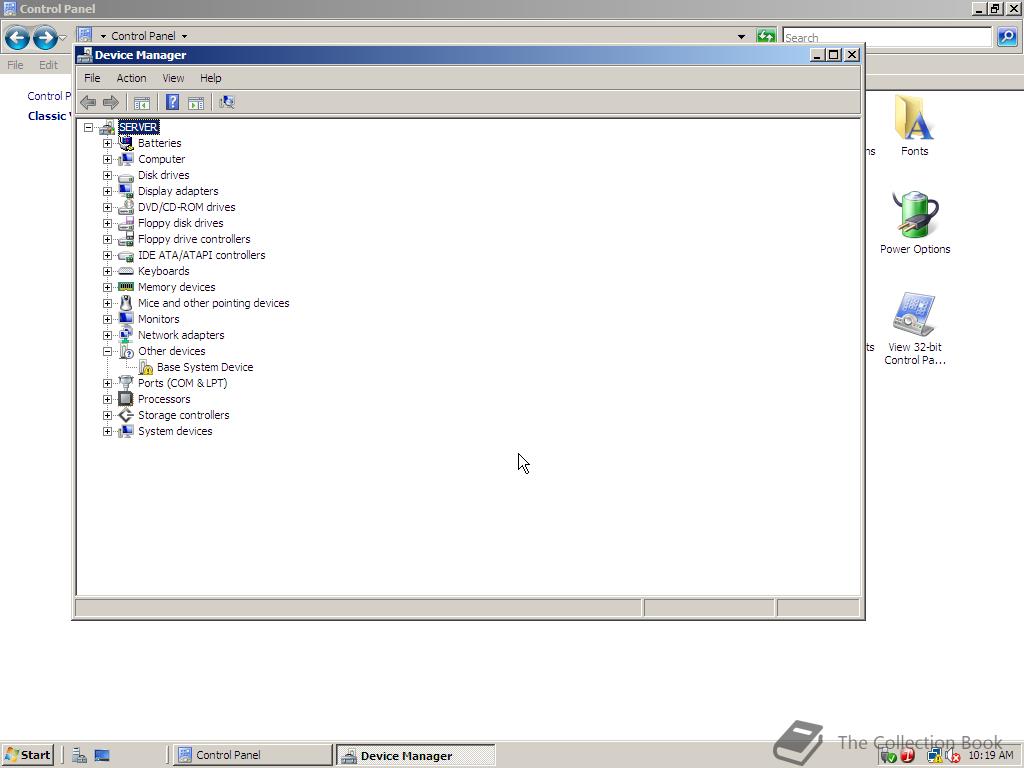Click the volume tray icon
The height and width of the screenshot is (768, 1024).
coord(952,756)
